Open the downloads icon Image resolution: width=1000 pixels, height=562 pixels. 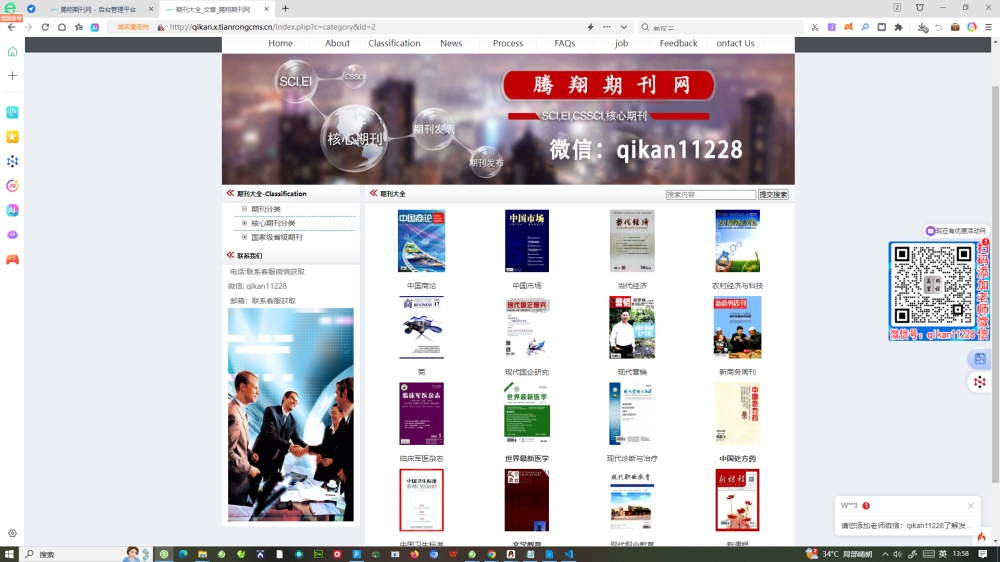(x=922, y=27)
